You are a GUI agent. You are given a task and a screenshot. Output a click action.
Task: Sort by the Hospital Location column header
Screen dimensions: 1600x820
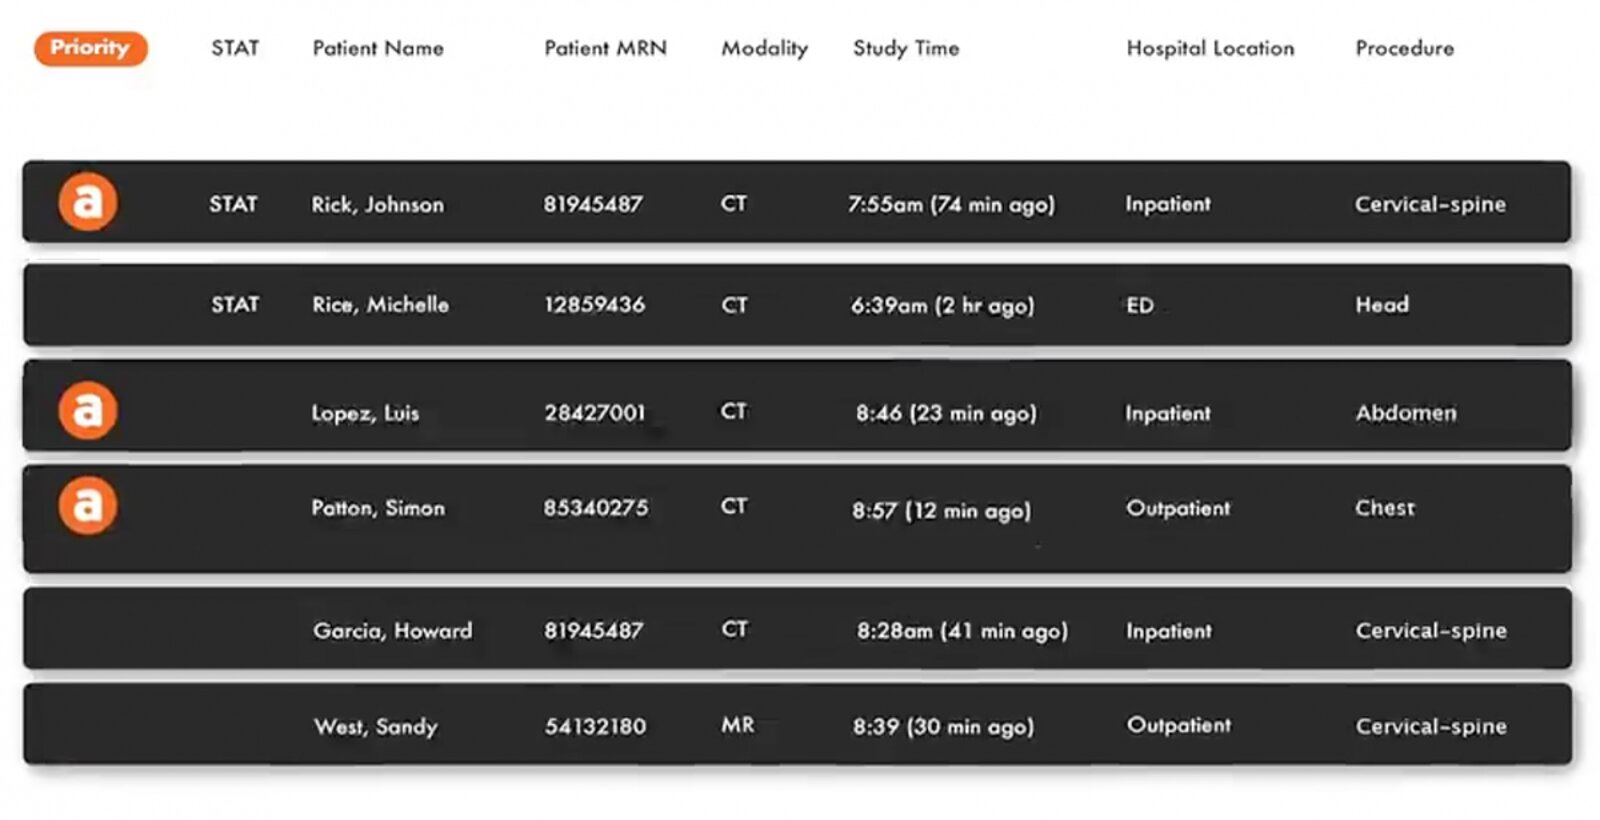(1210, 48)
